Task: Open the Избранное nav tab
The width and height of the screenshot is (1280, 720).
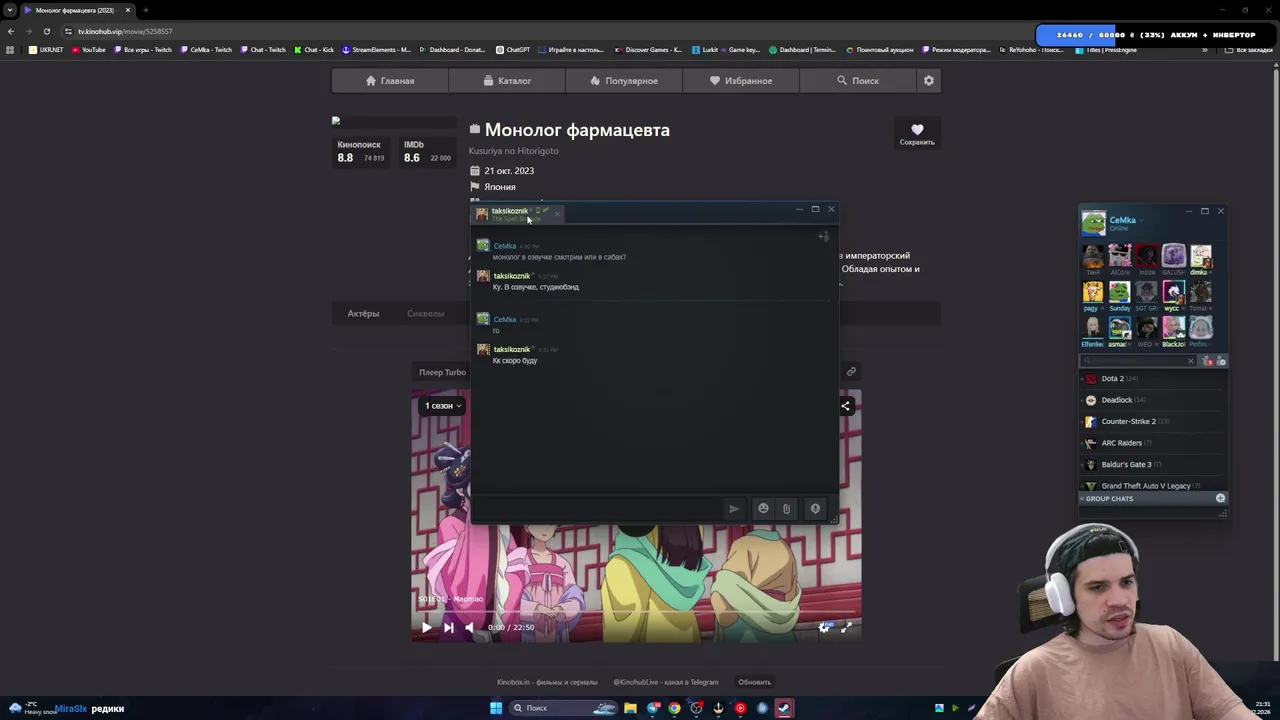Action: tap(741, 81)
